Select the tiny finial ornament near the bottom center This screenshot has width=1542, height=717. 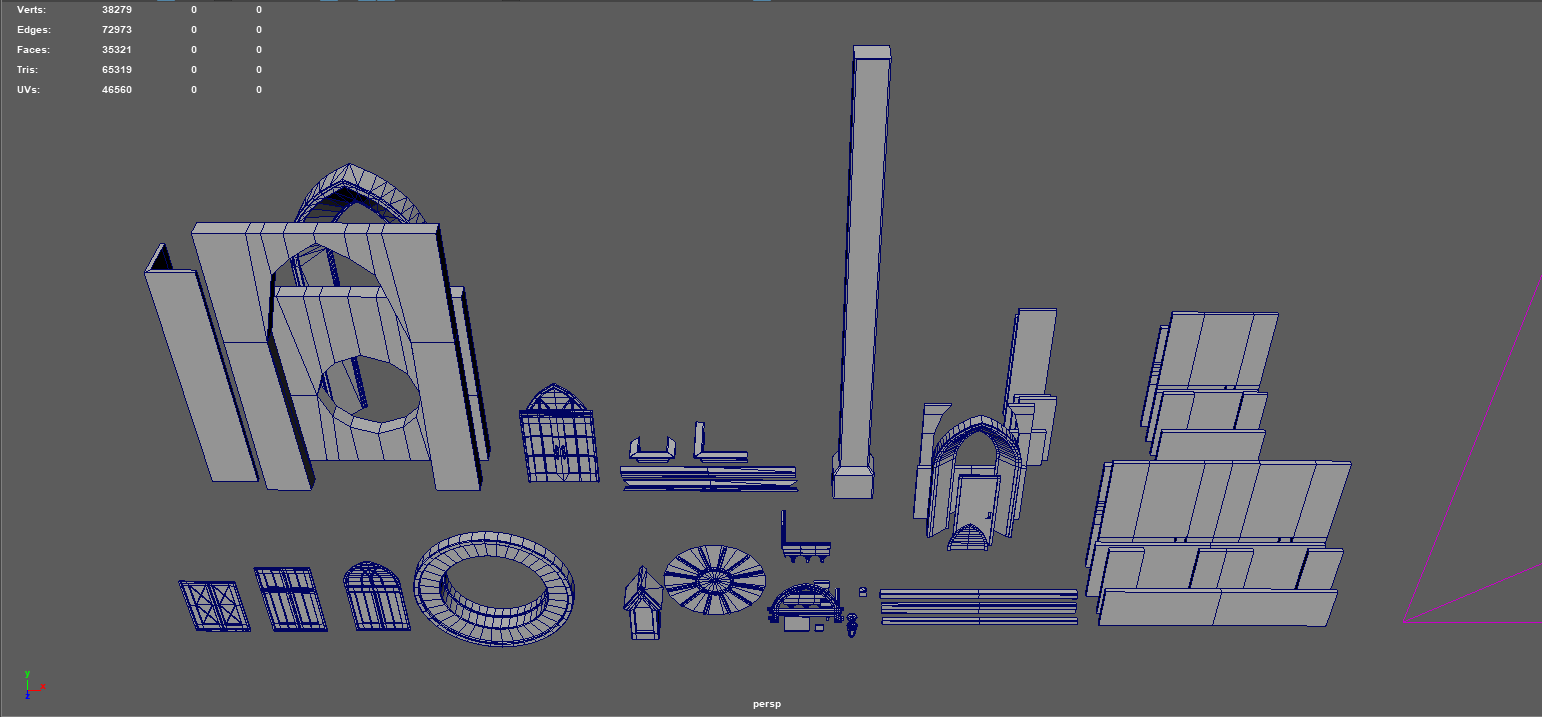[851, 627]
